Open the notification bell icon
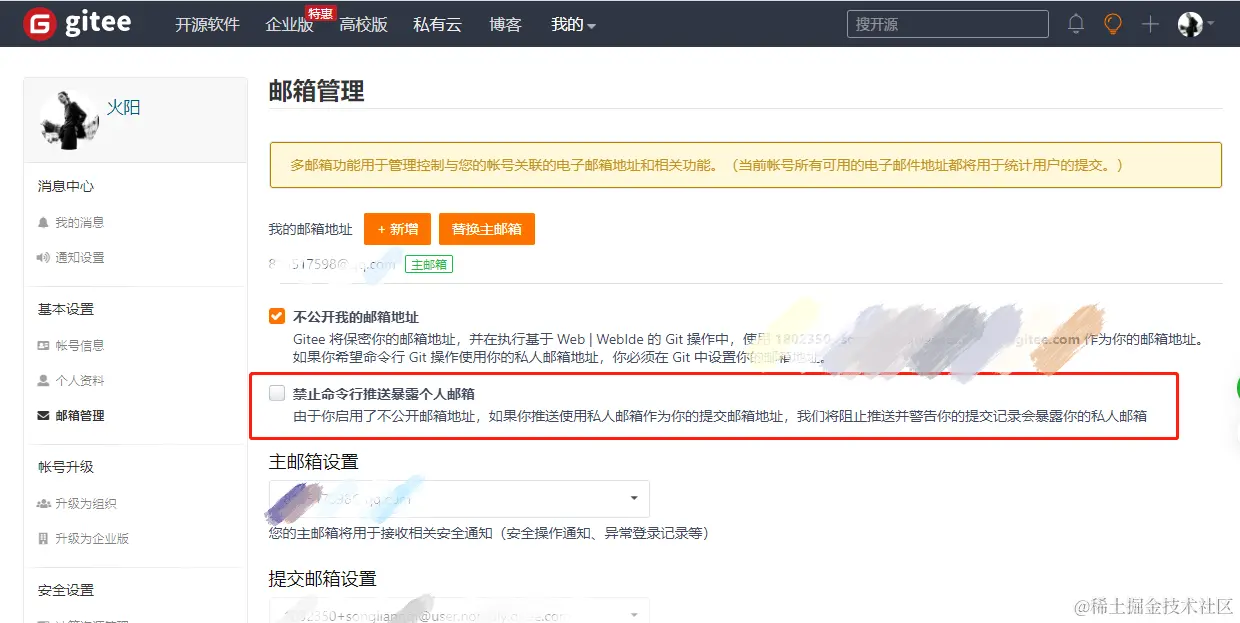1240x623 pixels. 1076,23
